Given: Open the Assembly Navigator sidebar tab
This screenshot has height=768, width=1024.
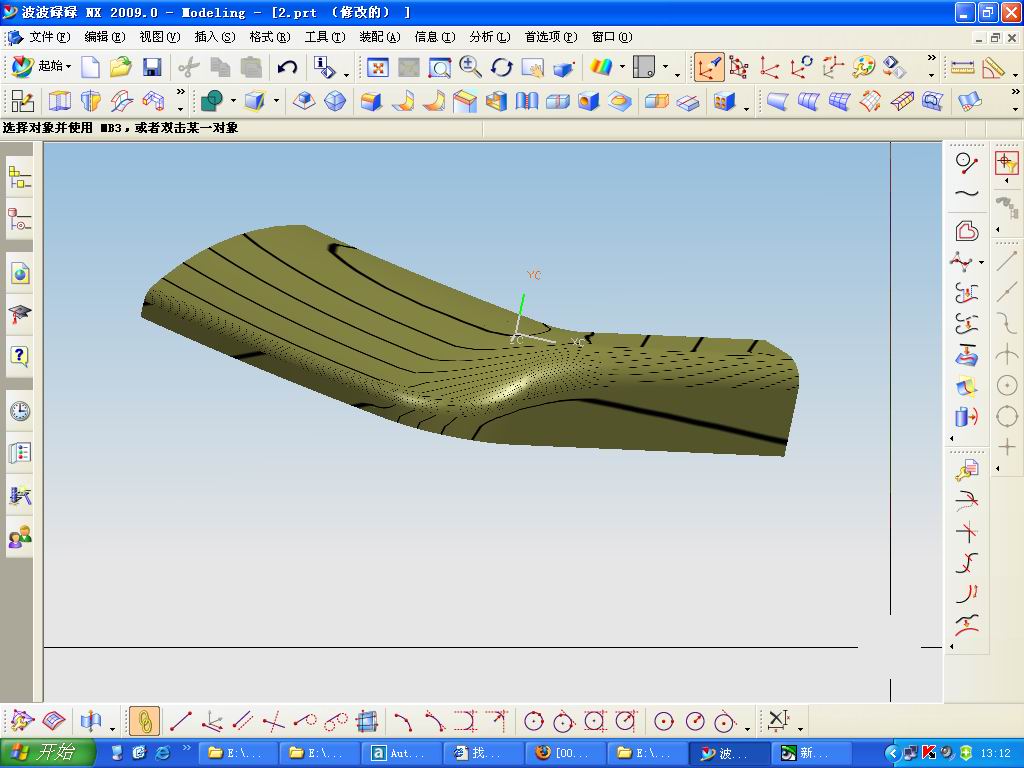Looking at the screenshot, I should click(20, 178).
